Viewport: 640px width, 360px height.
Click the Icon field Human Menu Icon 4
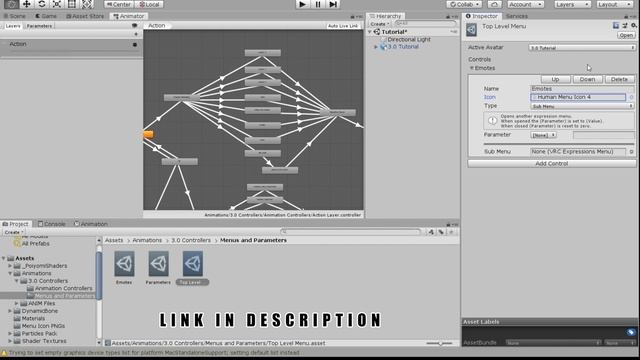click(578, 97)
